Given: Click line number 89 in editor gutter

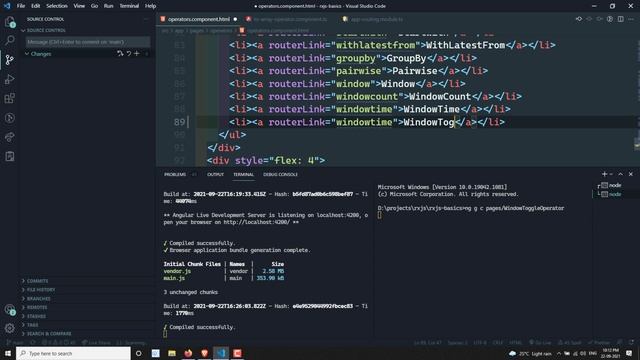Looking at the screenshot, I should tap(179, 122).
